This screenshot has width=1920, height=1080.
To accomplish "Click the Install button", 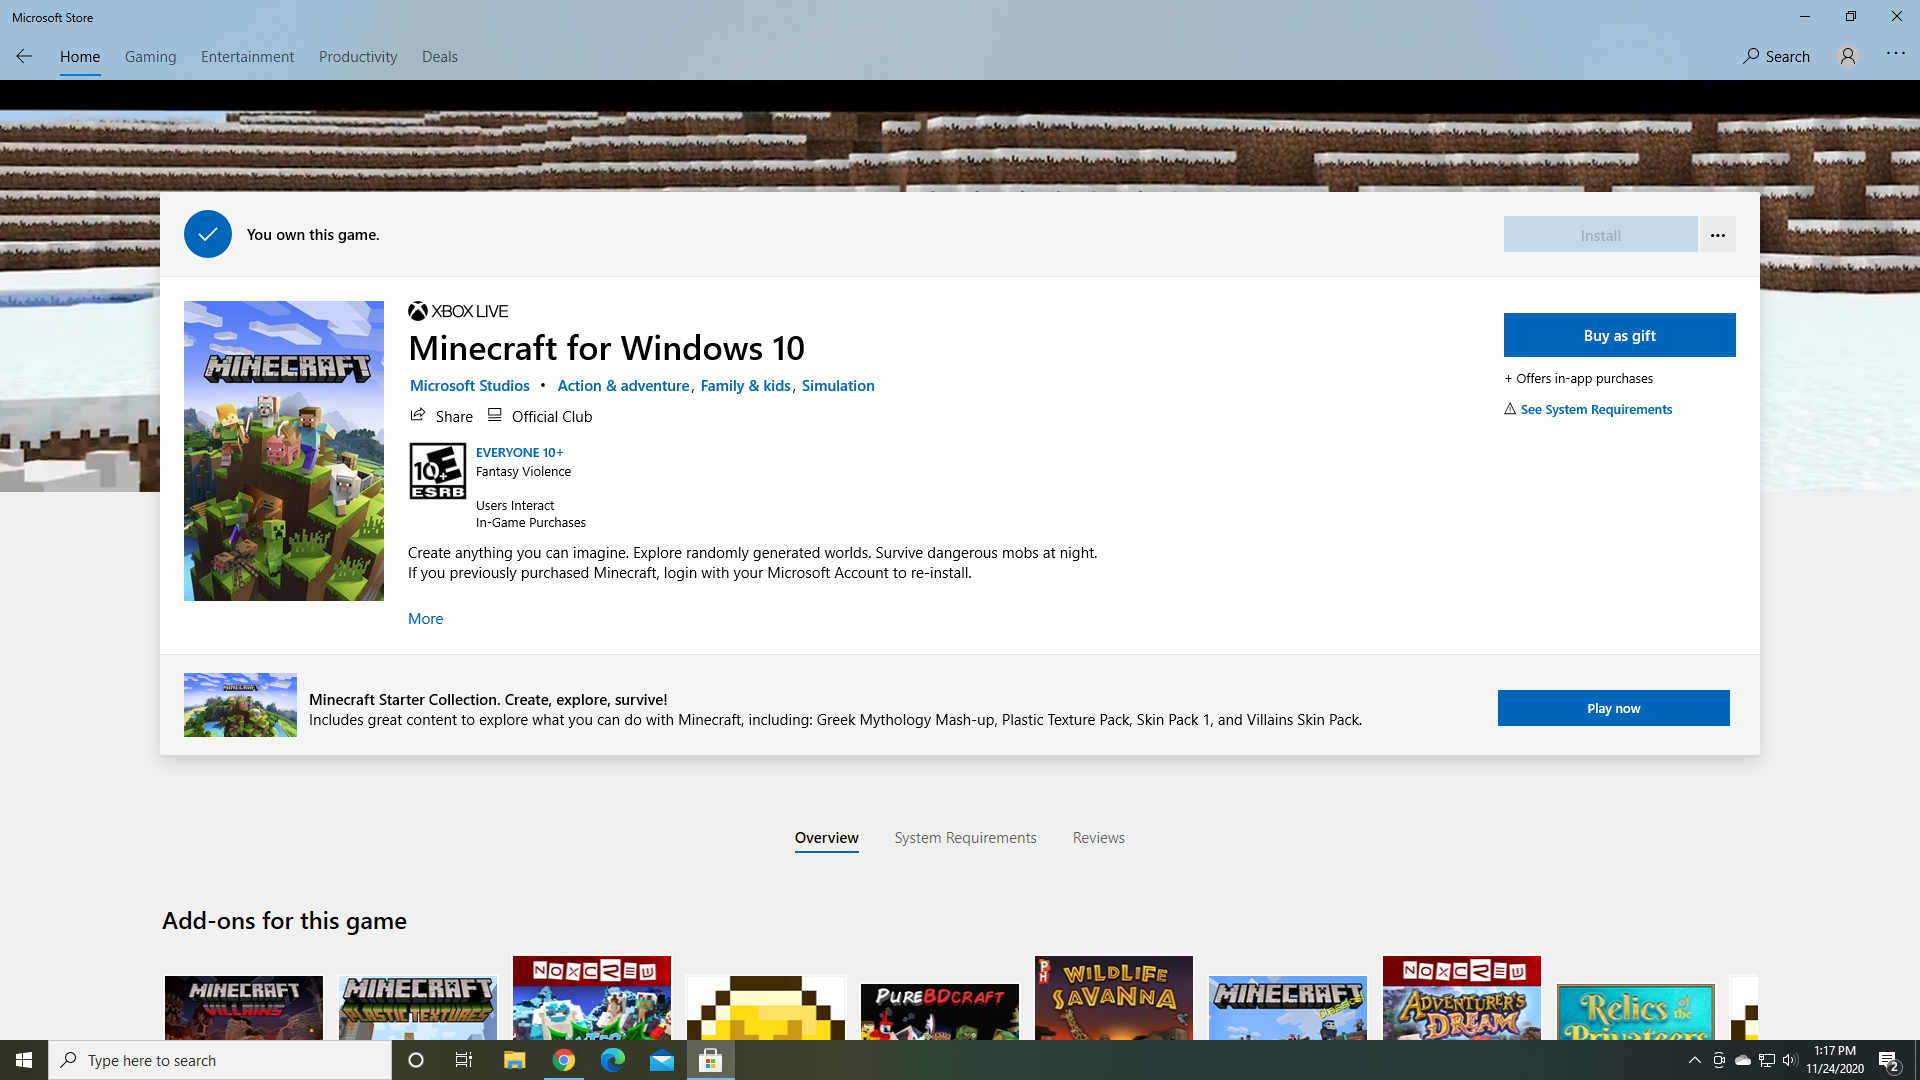I will [1600, 235].
